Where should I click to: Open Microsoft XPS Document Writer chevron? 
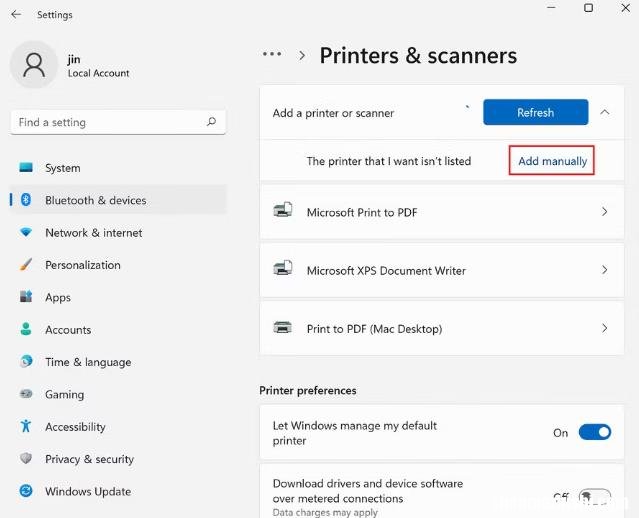(605, 270)
